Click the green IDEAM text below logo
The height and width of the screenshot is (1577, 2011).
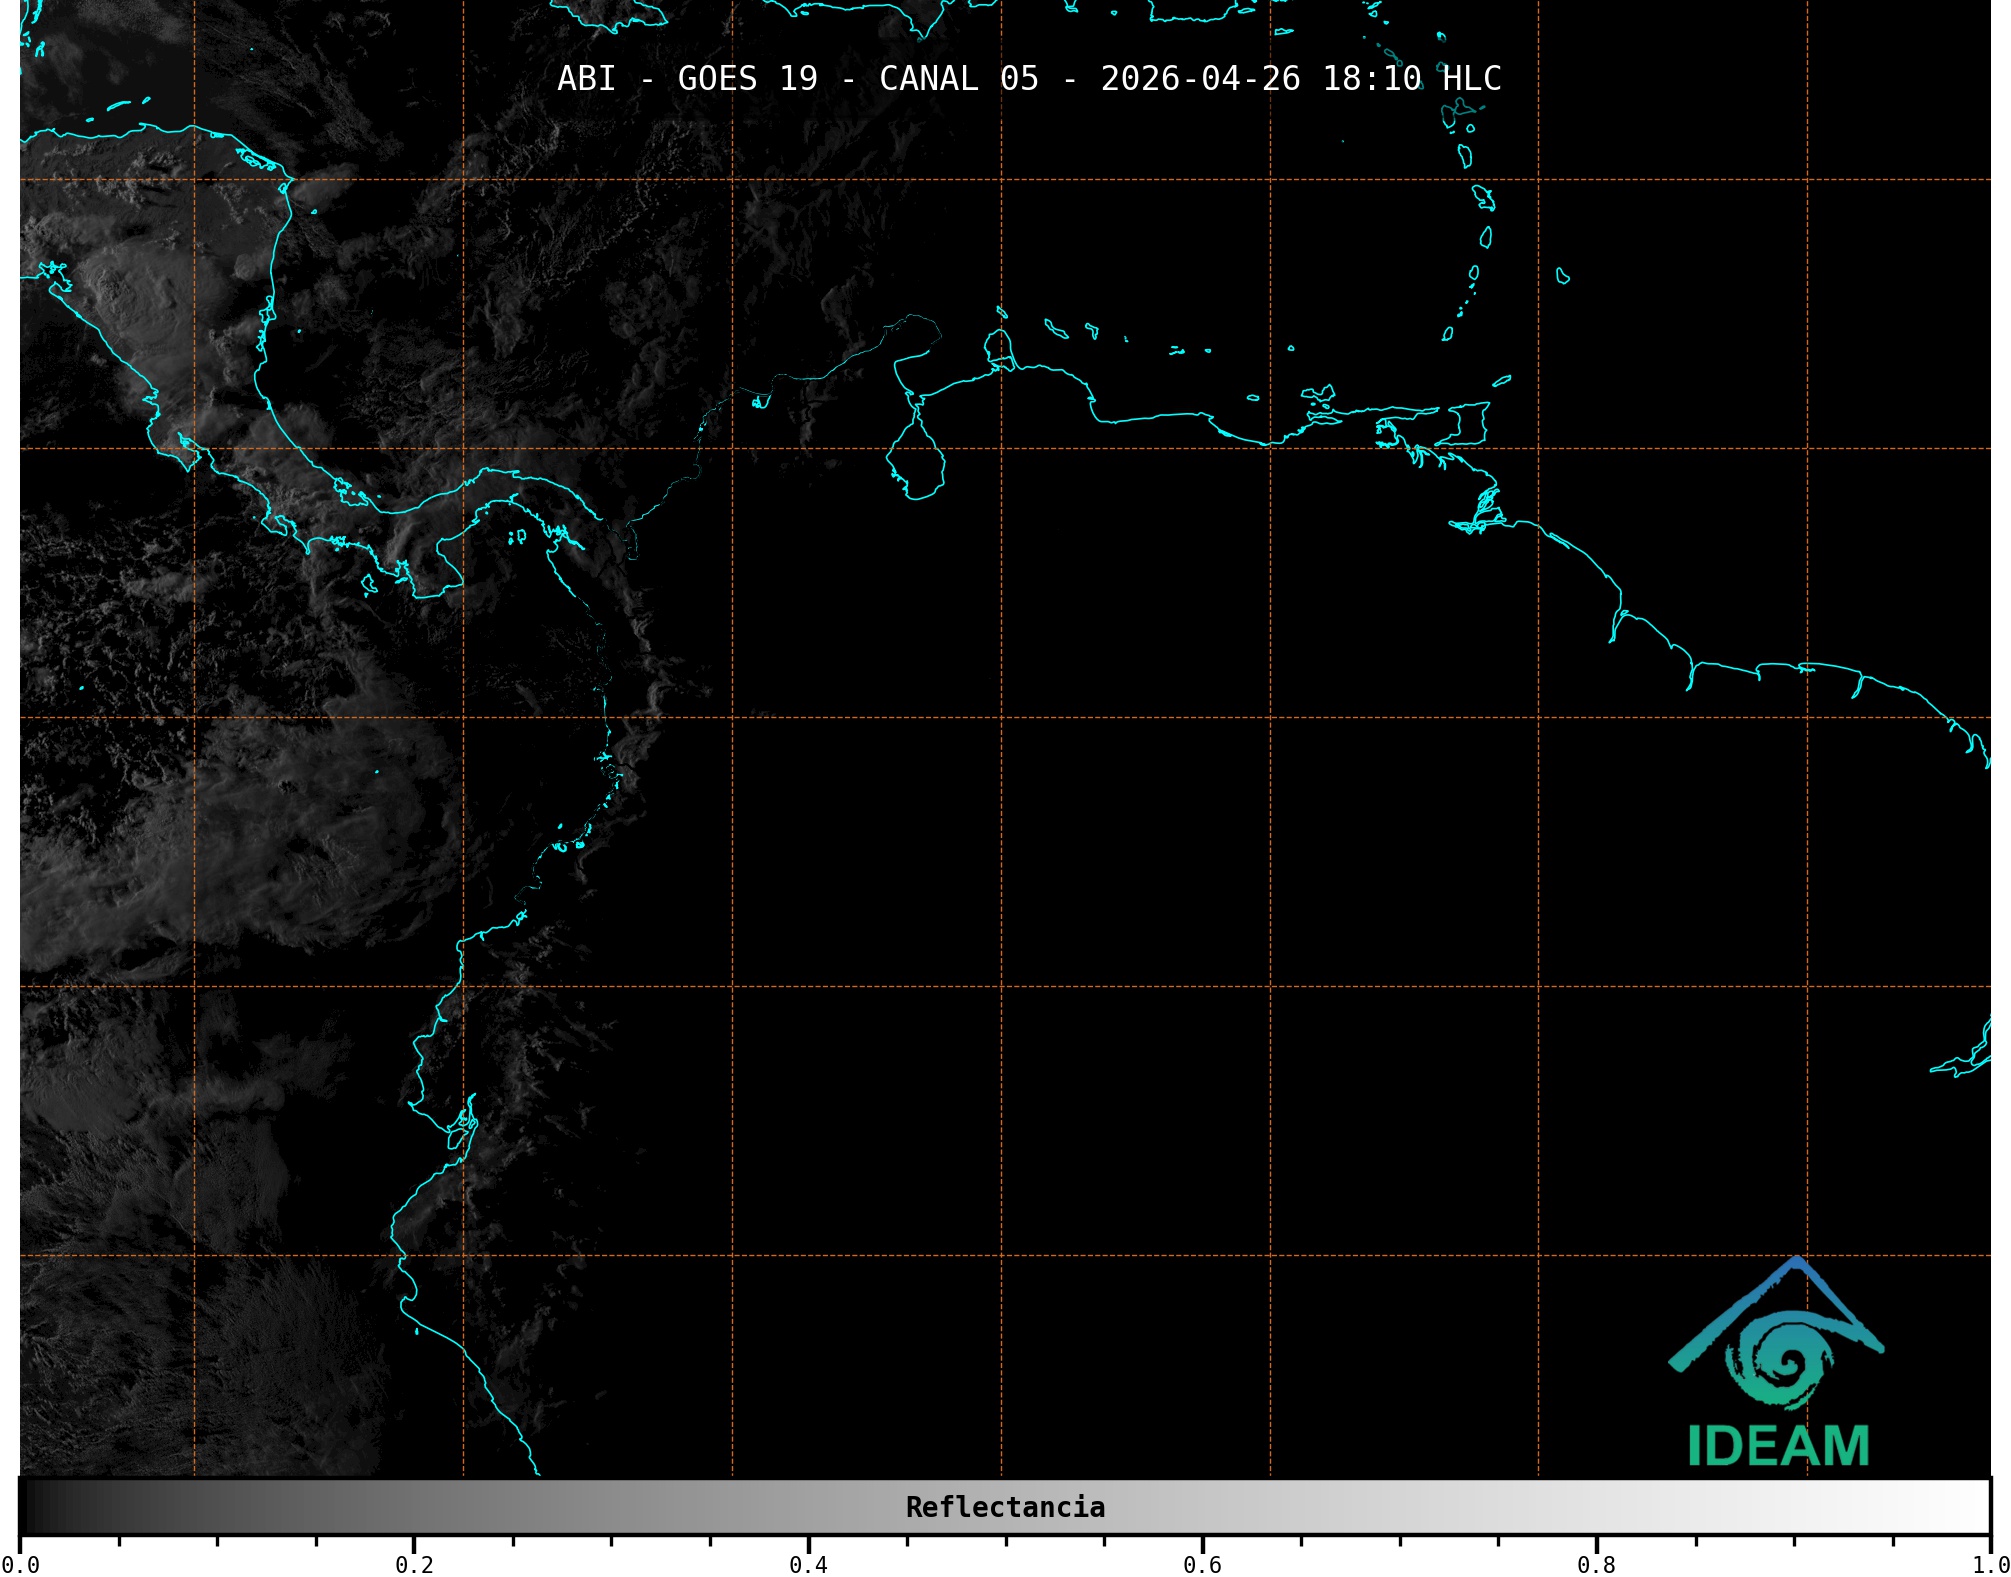point(1778,1447)
